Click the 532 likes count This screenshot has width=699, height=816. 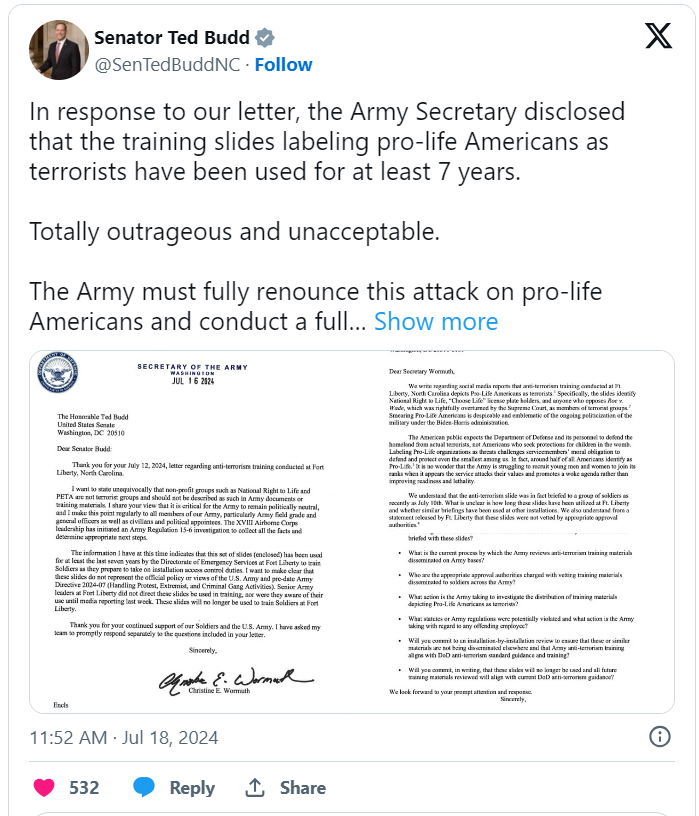click(x=84, y=788)
